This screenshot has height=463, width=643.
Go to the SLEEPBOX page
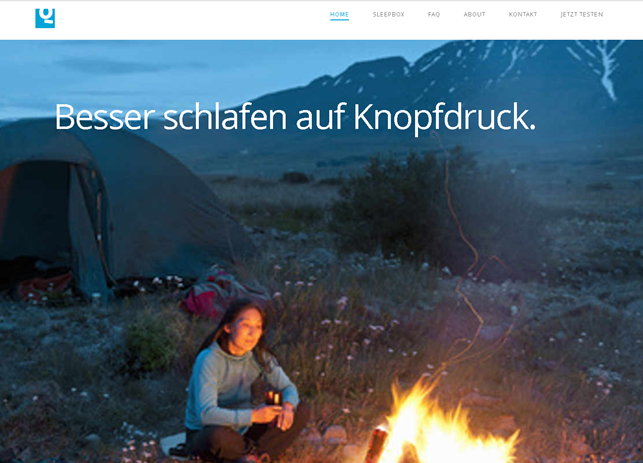[x=388, y=14]
